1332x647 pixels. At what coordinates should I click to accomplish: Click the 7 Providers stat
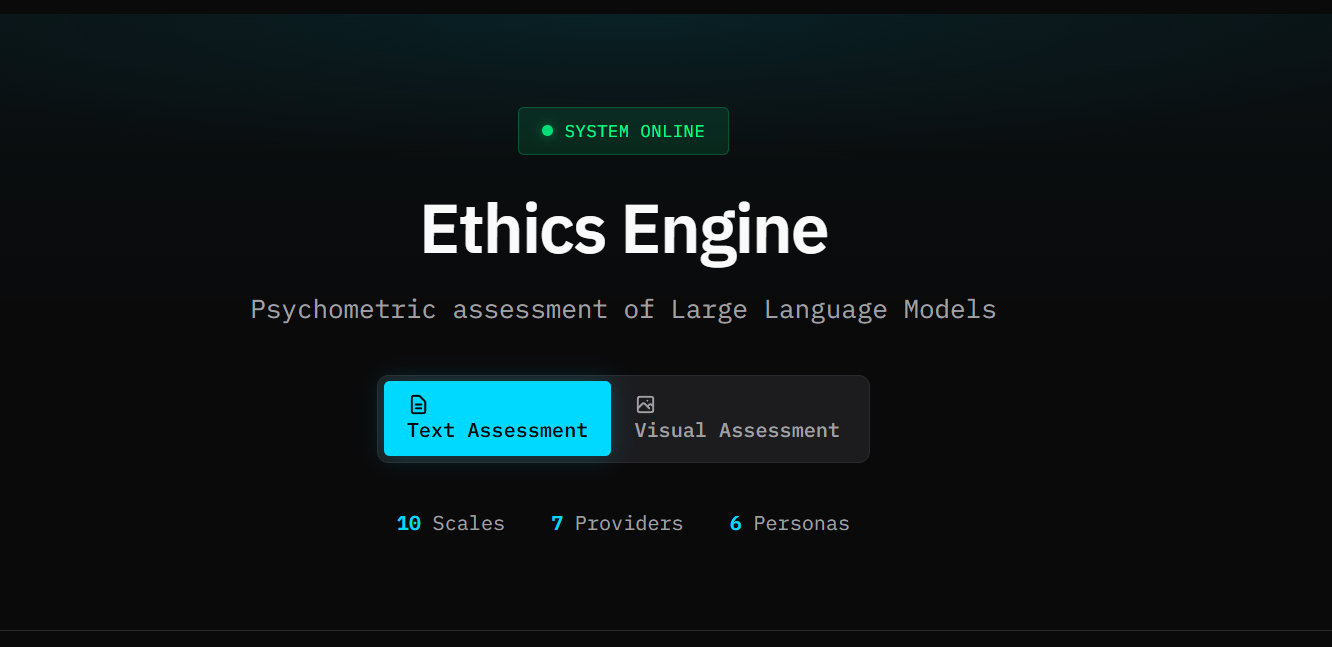click(x=617, y=523)
